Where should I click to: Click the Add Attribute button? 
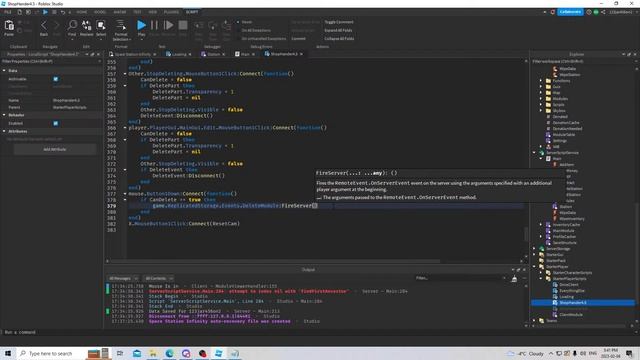tap(55, 149)
